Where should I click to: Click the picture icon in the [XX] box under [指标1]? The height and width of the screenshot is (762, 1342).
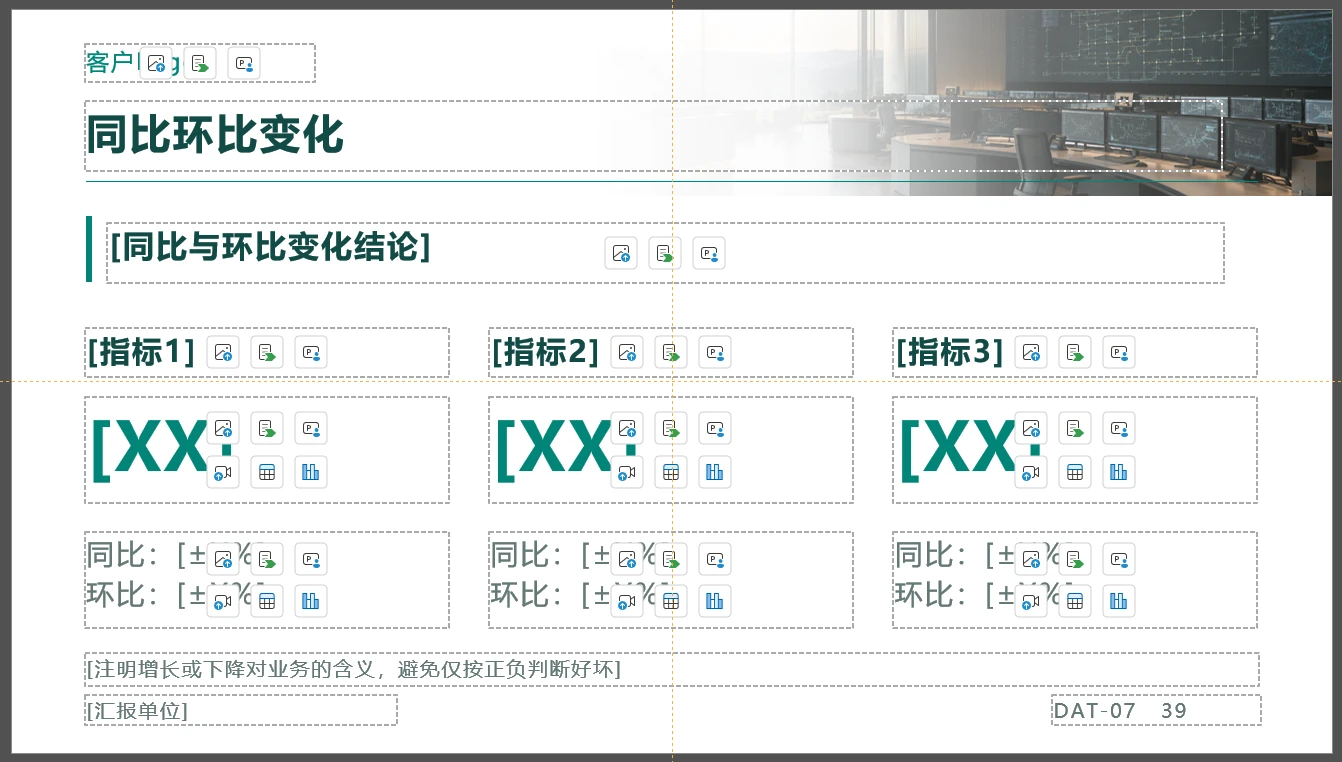pos(223,428)
